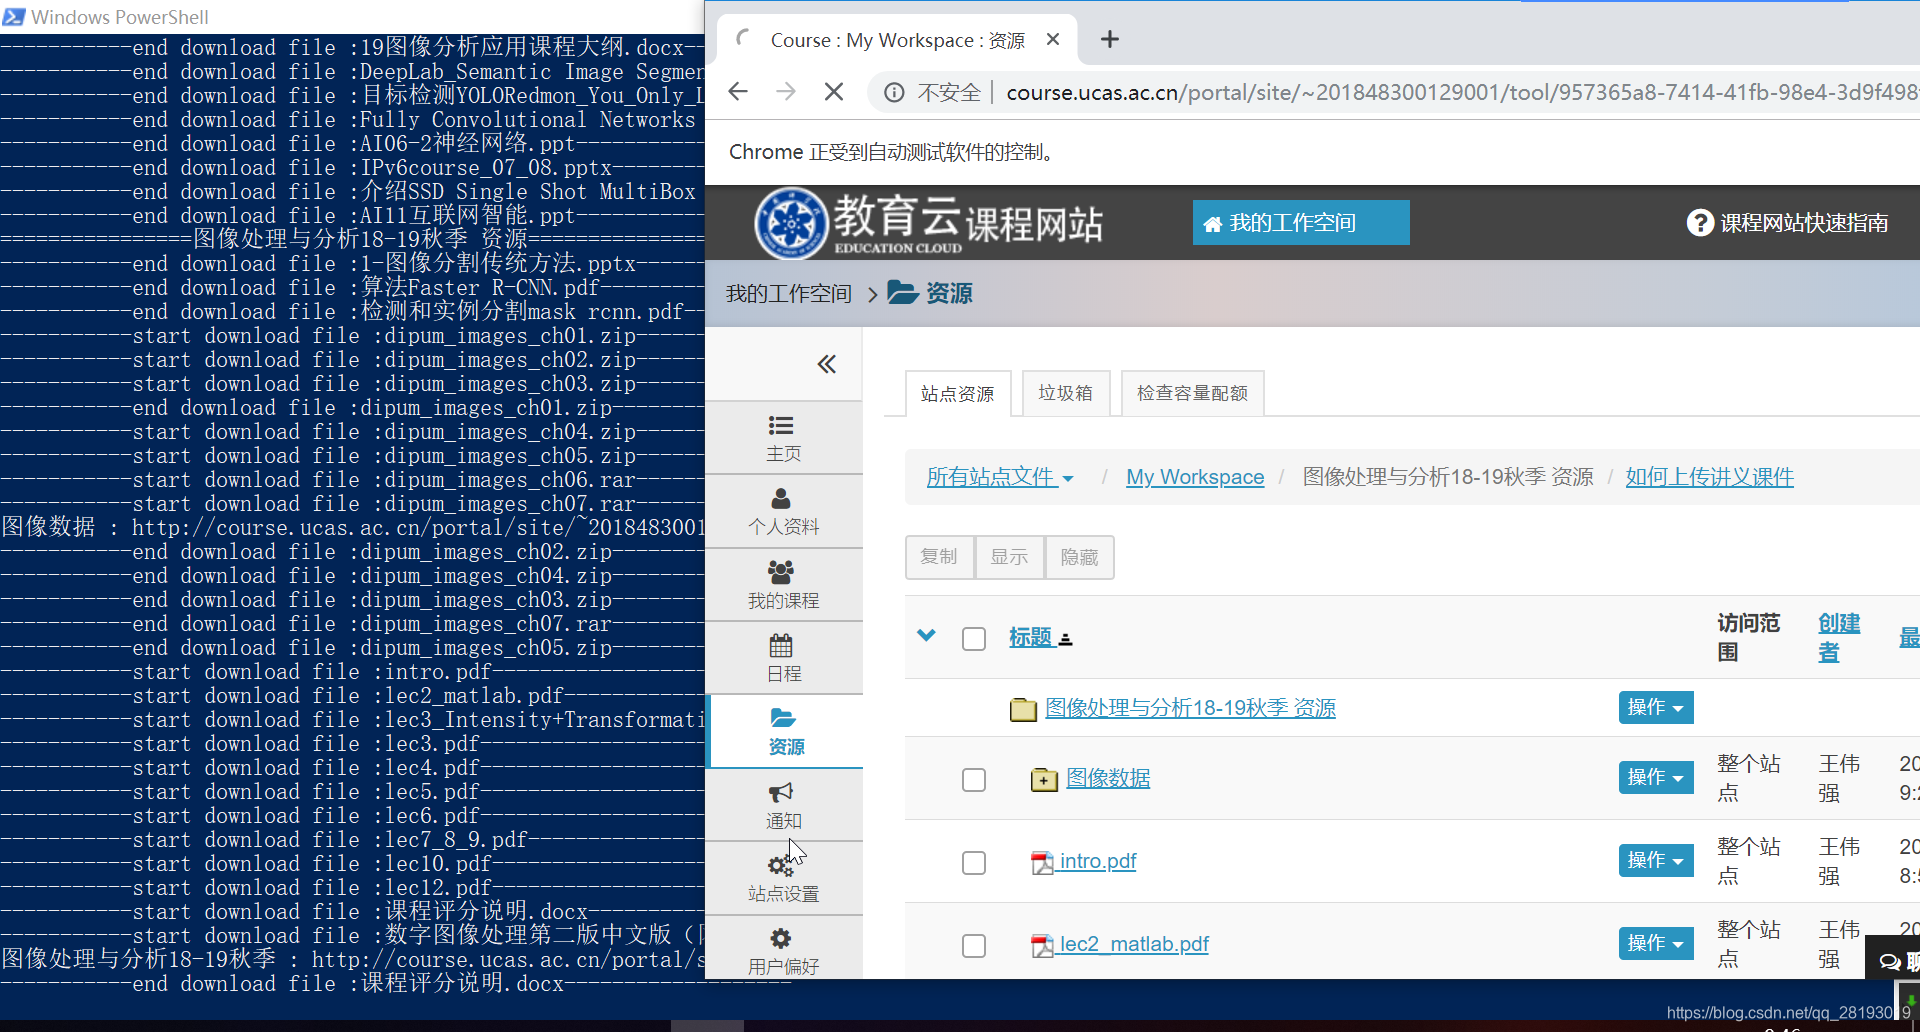Viewport: 1921px width, 1032px height.
Task: Open the 如何上传讲义课件 link
Action: (x=1709, y=477)
